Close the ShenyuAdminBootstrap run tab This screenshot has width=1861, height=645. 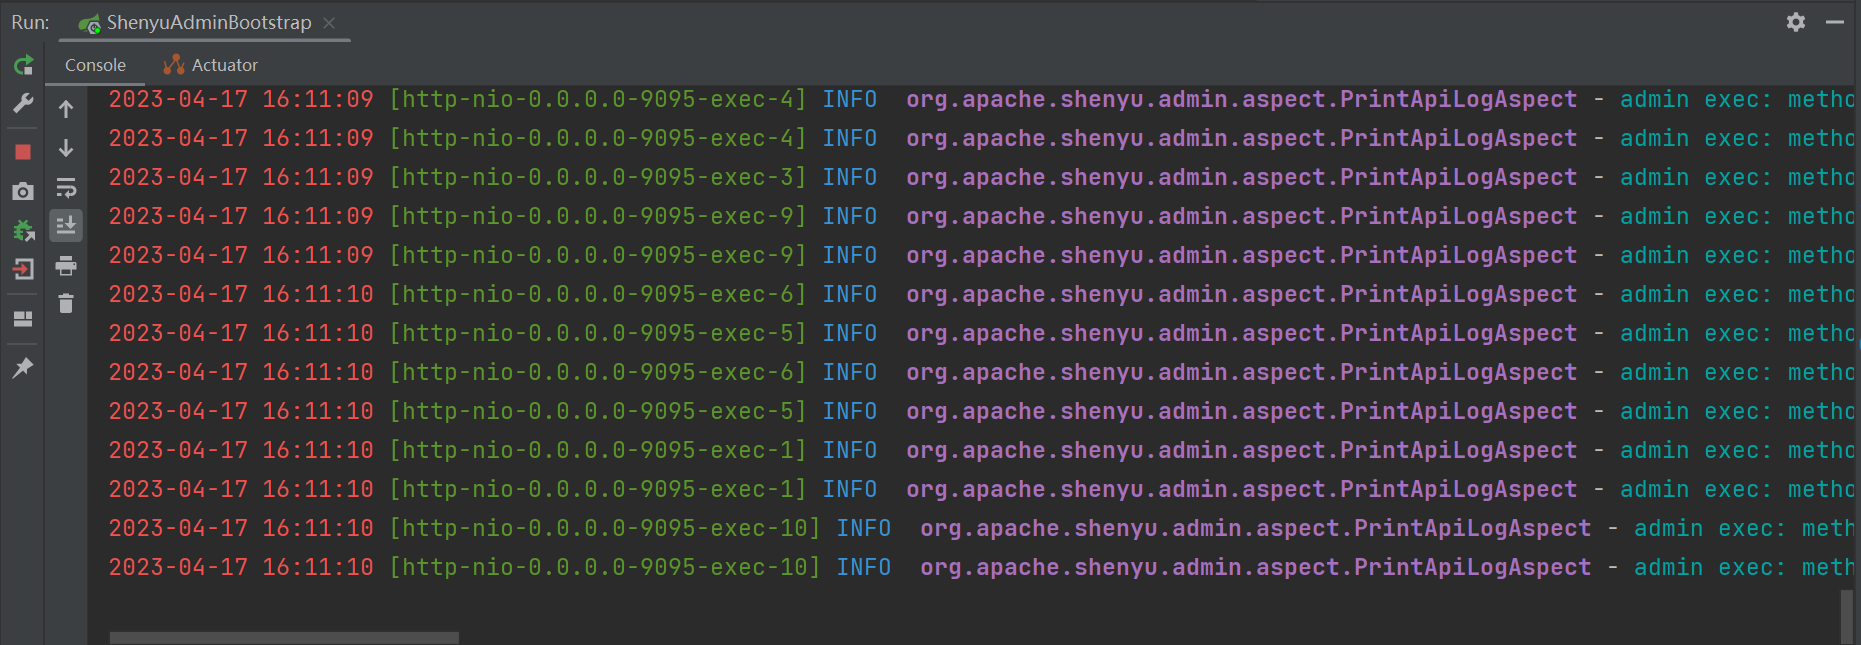tap(330, 22)
